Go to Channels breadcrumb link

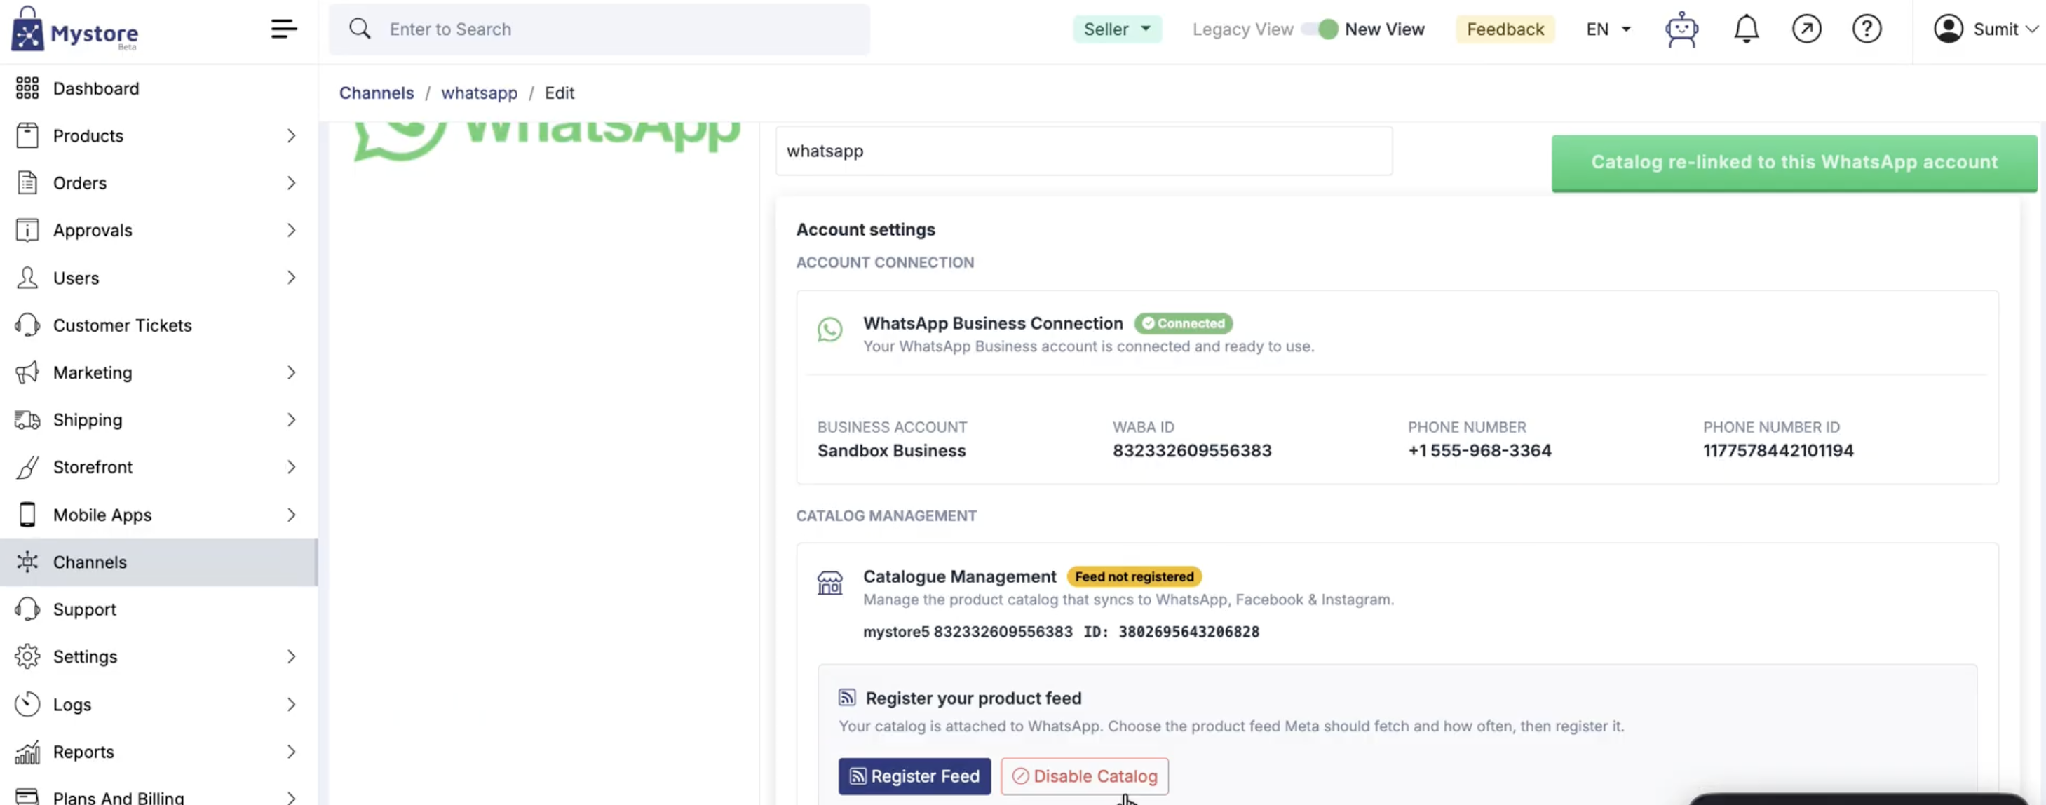point(376,93)
